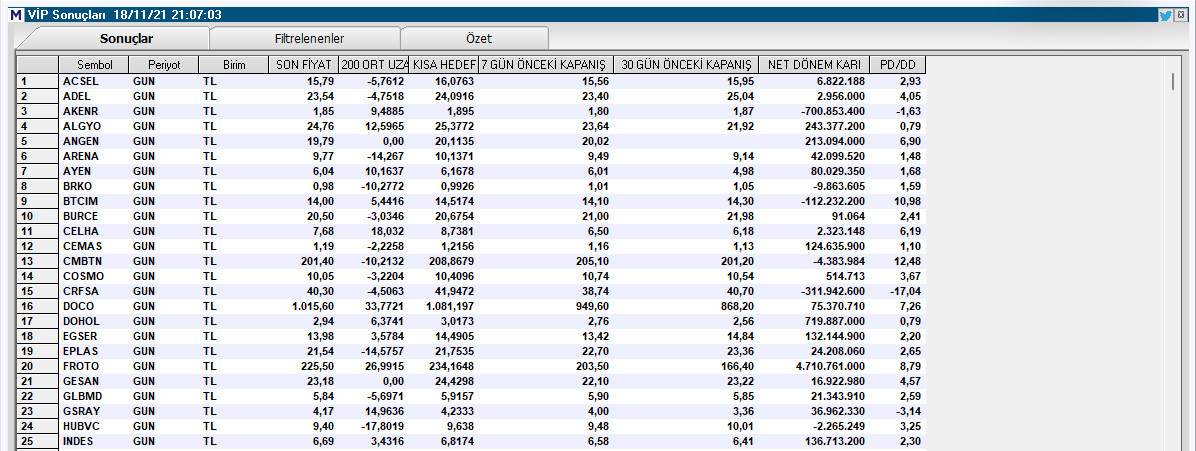Viewport: 1196px width, 451px height.
Task: Click FROTO's 7-day close 203,50
Action: (591, 366)
